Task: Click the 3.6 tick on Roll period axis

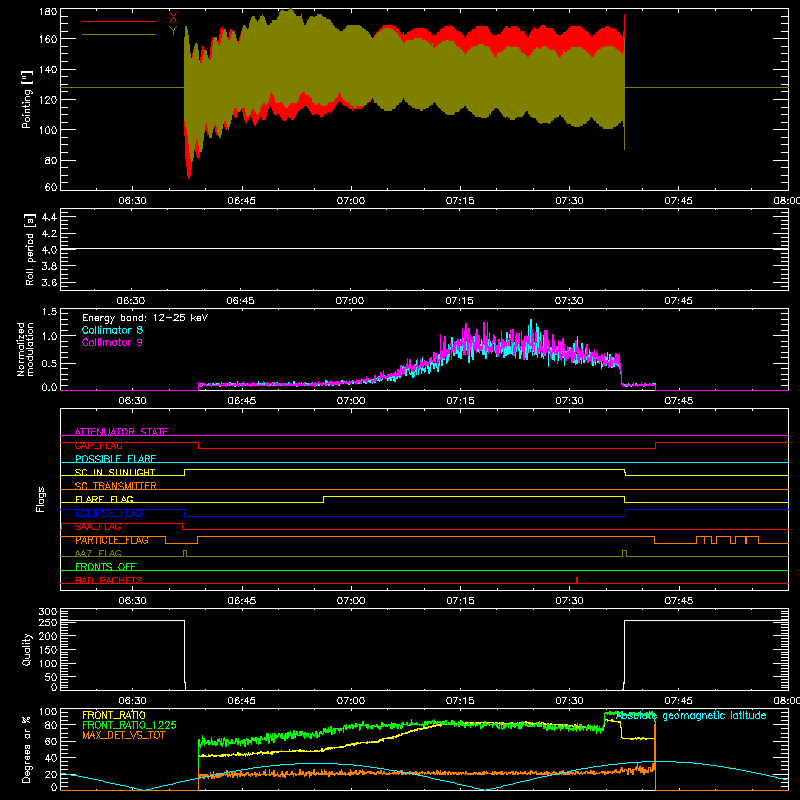Action: click(x=49, y=282)
